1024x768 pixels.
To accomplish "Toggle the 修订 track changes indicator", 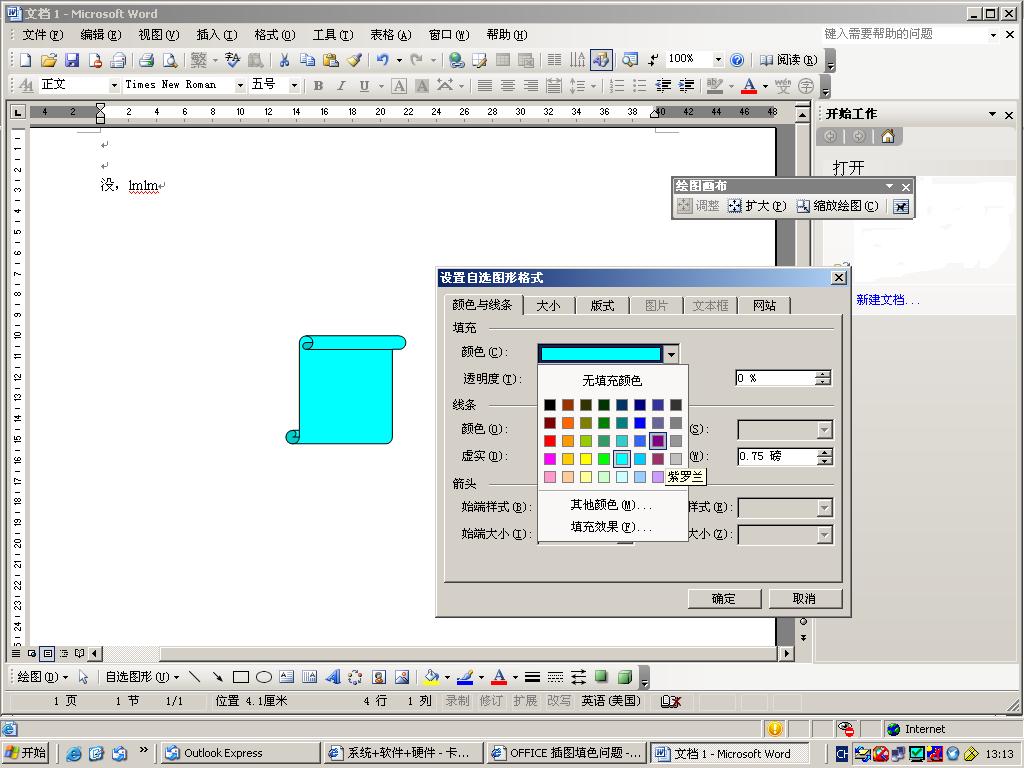I will pos(491,700).
